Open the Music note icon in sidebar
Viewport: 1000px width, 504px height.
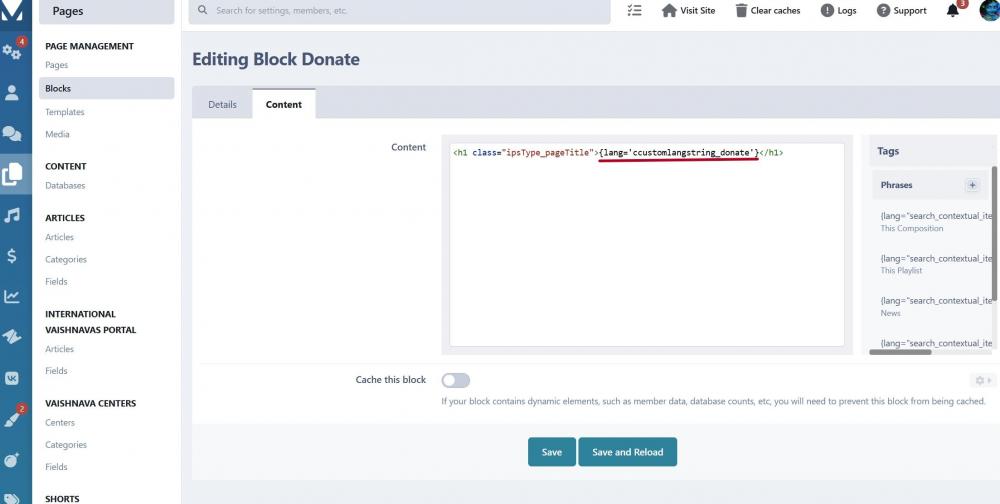point(11,215)
